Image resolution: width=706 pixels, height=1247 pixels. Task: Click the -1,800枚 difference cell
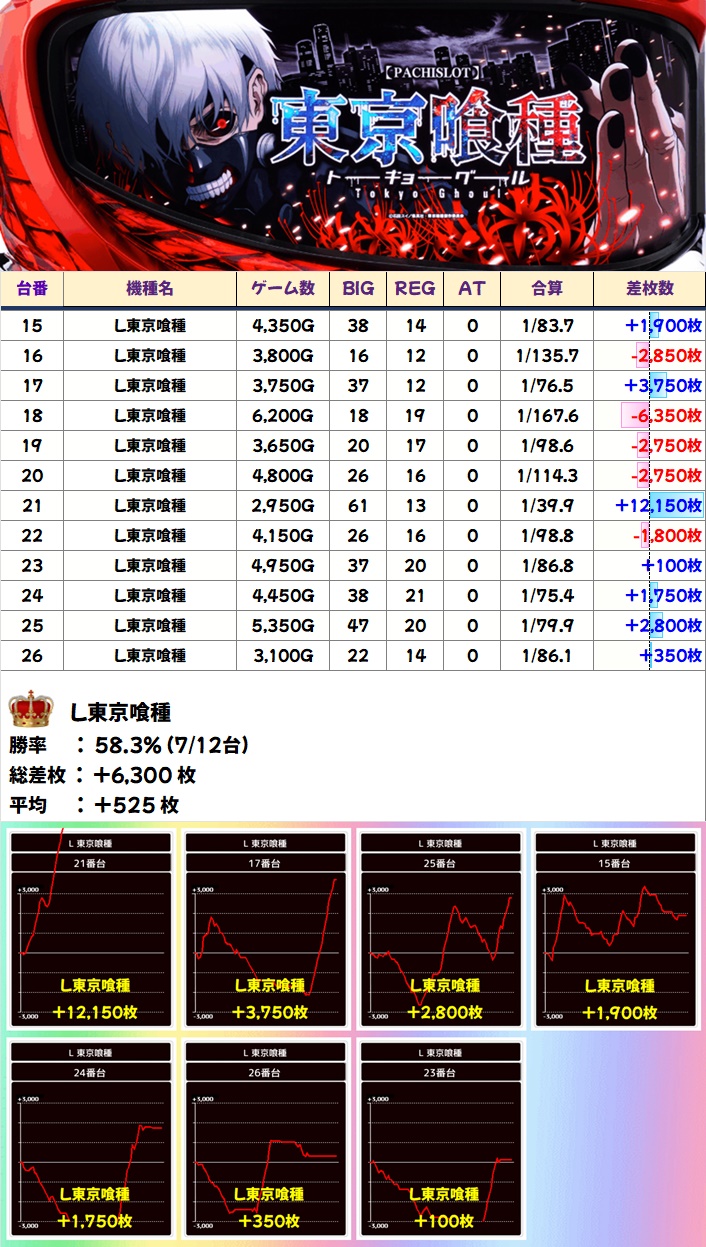coord(650,536)
